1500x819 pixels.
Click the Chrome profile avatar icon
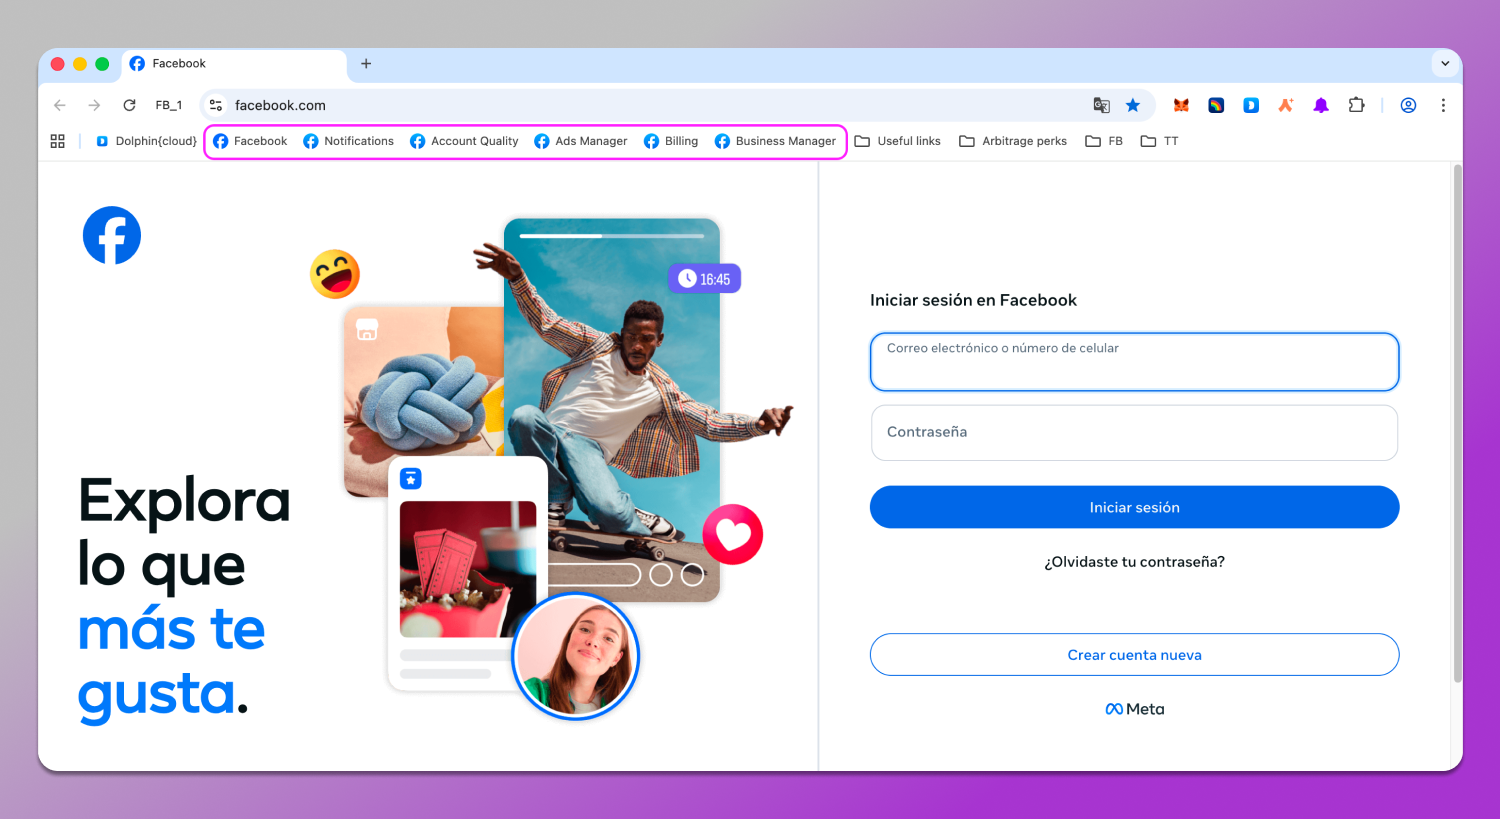pyautogui.click(x=1408, y=104)
